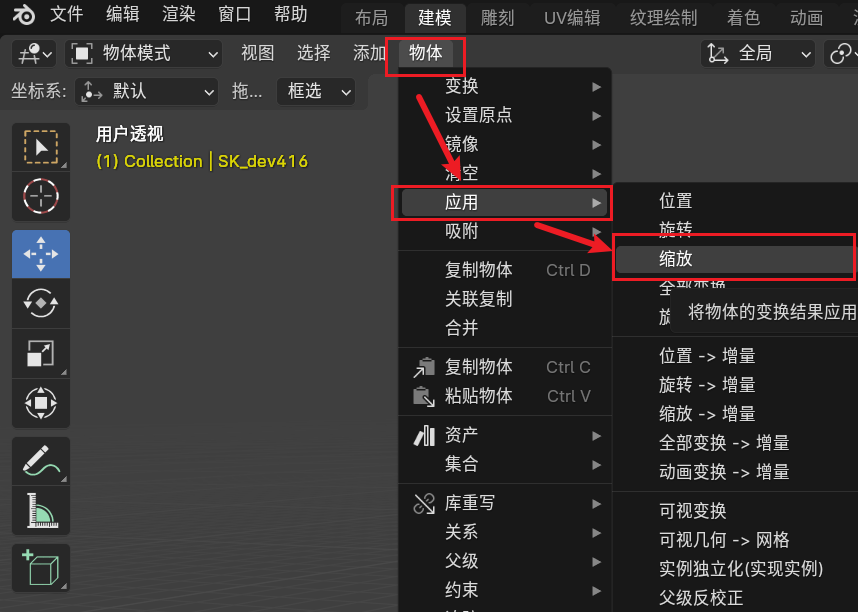
Task: Expand the 默认 coordinate system dropdown
Action: tap(147, 91)
